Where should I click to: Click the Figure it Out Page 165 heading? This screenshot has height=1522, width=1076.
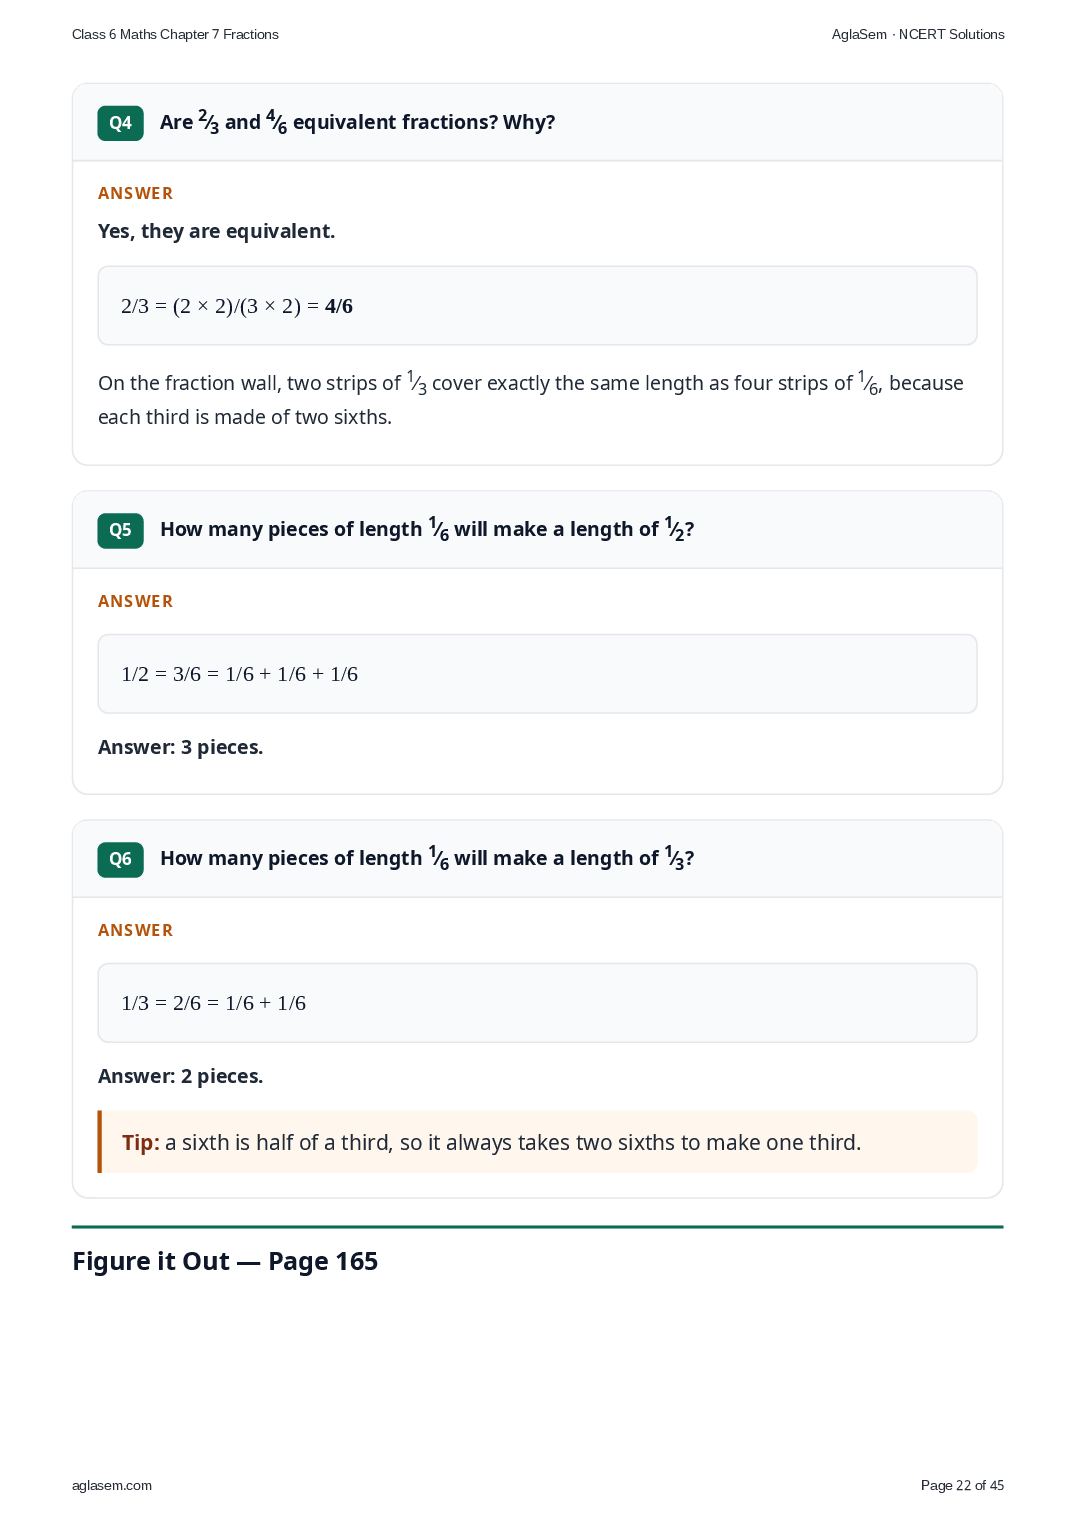point(225,1261)
